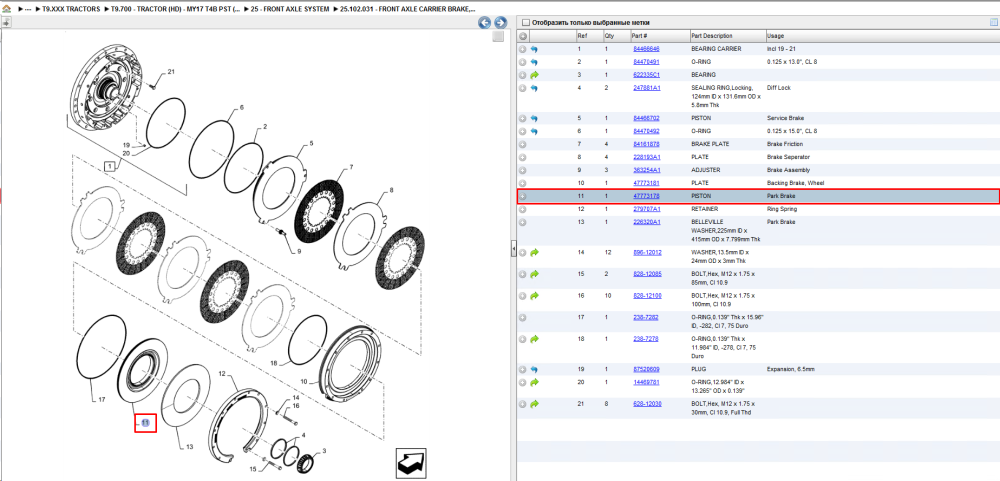Click 'Brake Seperator' usage text
This screenshot has height=481, width=1000.
[788, 157]
